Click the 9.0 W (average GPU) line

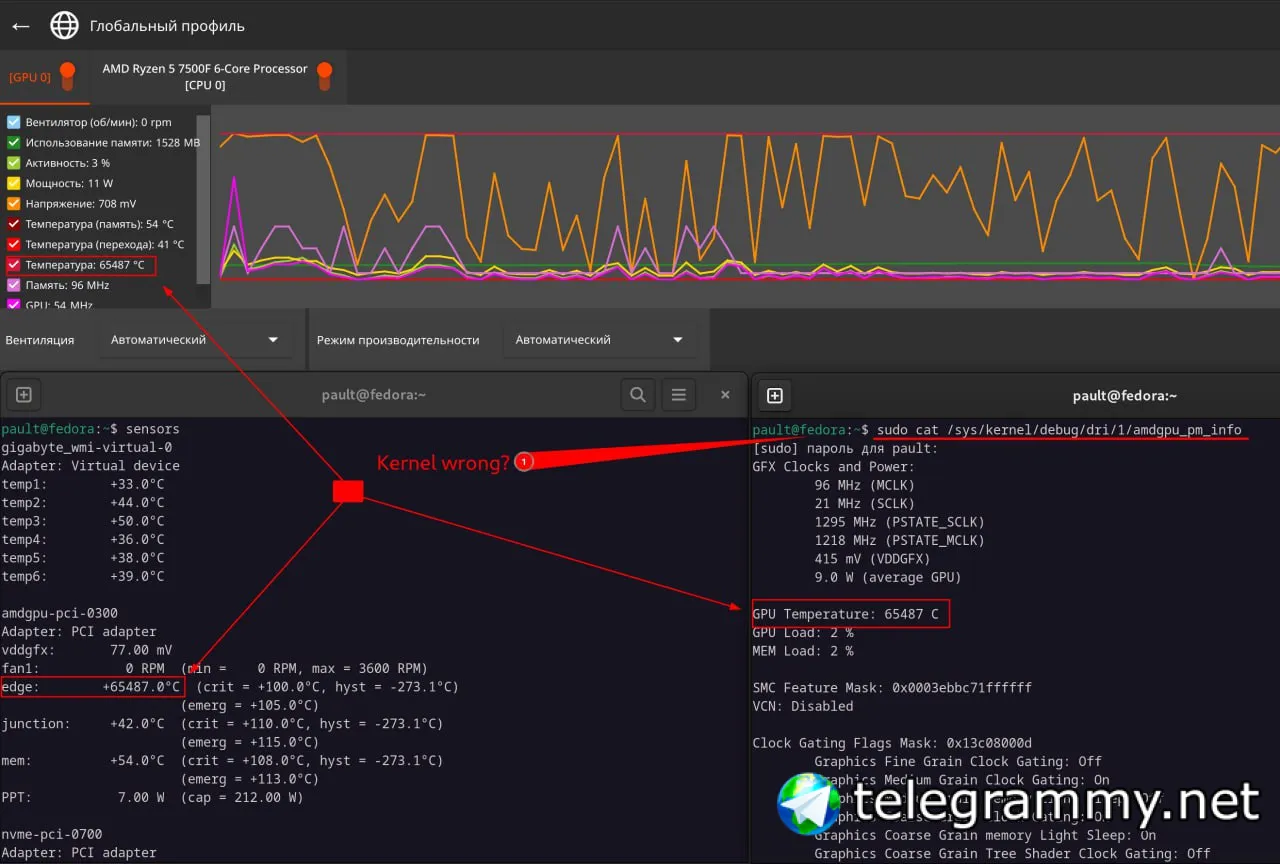point(888,578)
